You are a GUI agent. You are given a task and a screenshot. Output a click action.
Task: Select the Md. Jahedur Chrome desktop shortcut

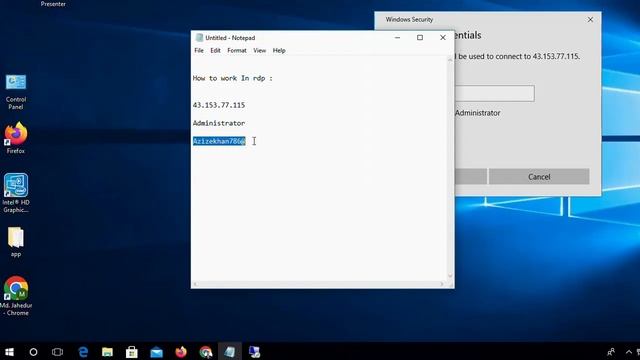pos(16,296)
